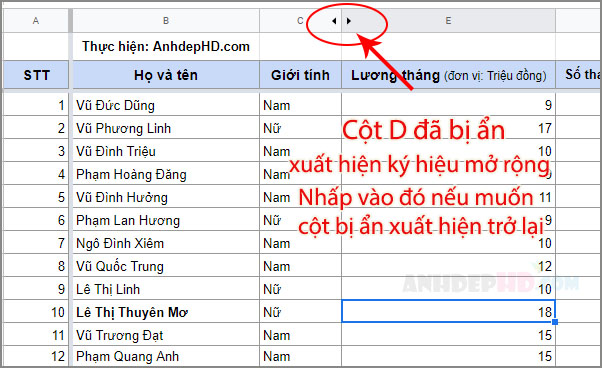The width and height of the screenshot is (602, 368).
Task: Click the 'Thực hiện: AnhdepHD.com' cell
Action: [x=166, y=46]
